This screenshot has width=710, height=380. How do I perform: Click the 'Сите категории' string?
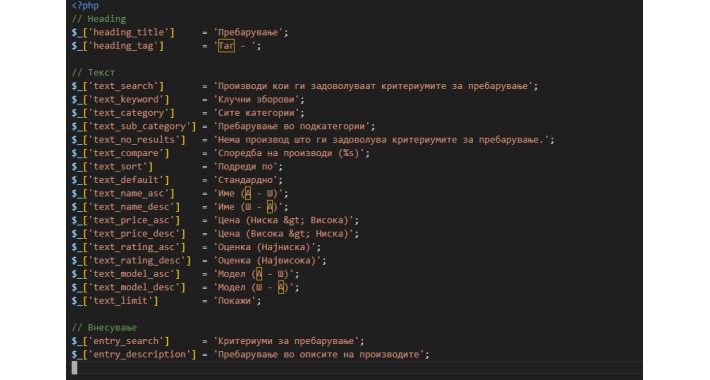pyautogui.click(x=256, y=113)
